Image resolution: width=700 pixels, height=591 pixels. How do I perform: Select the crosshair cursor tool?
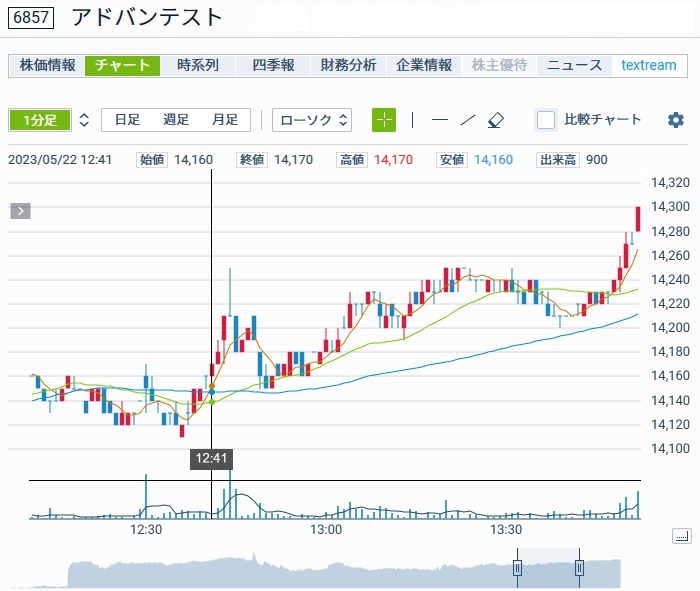pyautogui.click(x=384, y=120)
